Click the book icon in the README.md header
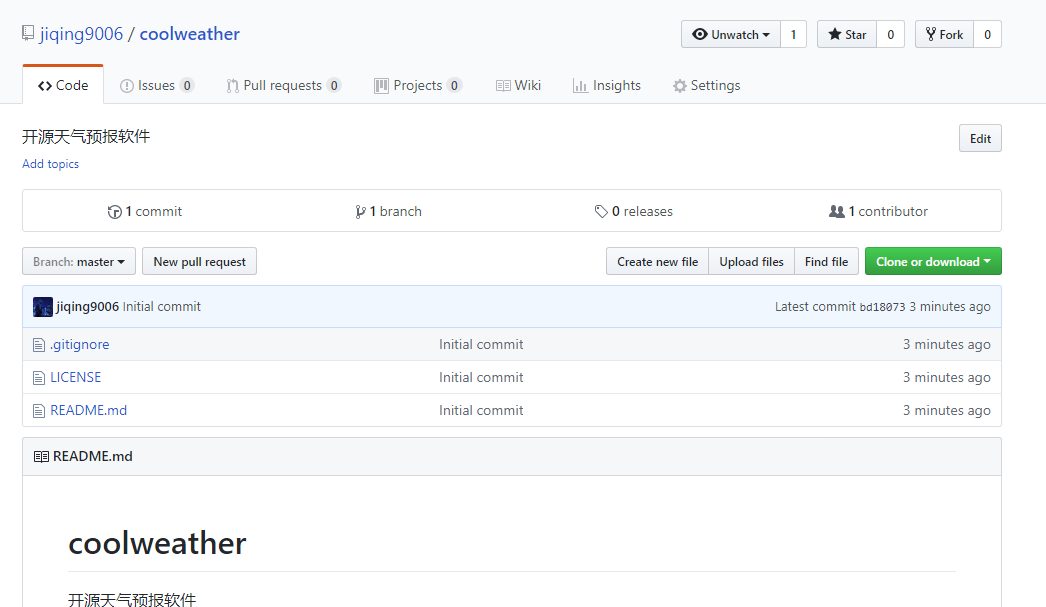 (41, 457)
